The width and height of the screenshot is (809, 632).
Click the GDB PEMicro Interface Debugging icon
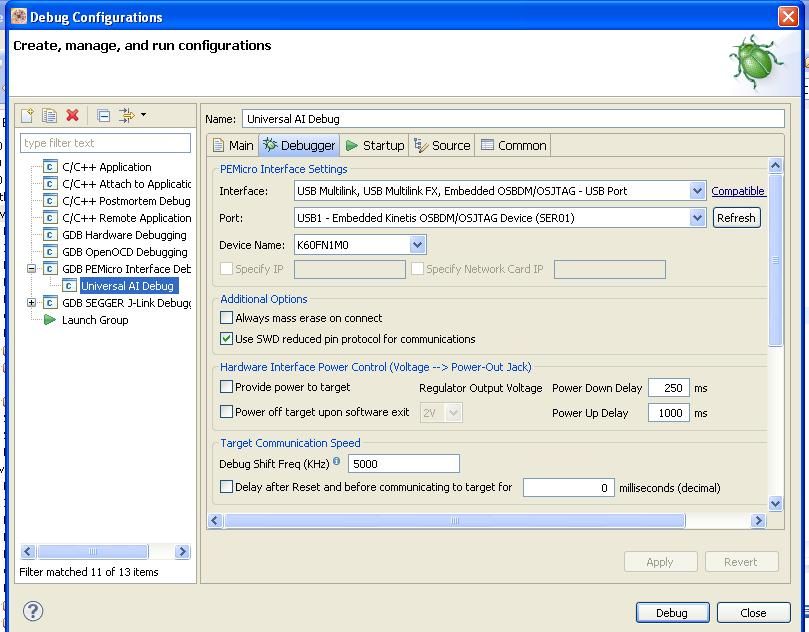50,269
